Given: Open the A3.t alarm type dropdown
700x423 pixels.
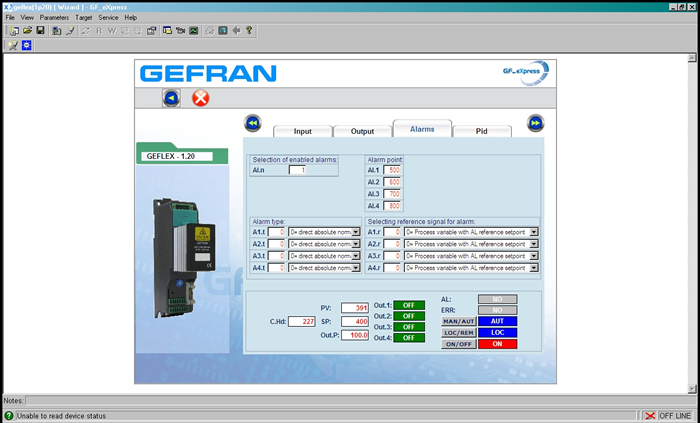Looking at the screenshot, I should [356, 256].
